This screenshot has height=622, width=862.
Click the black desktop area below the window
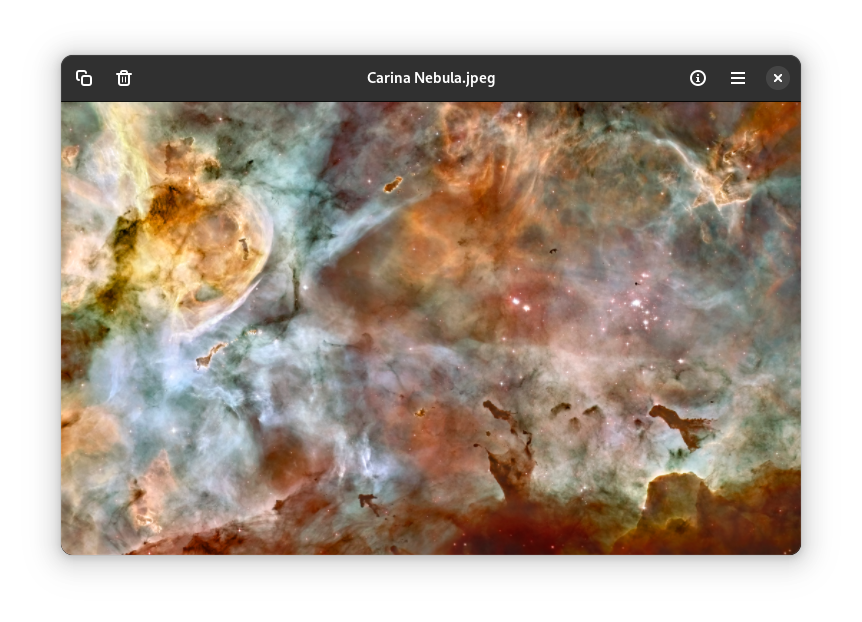(431, 590)
